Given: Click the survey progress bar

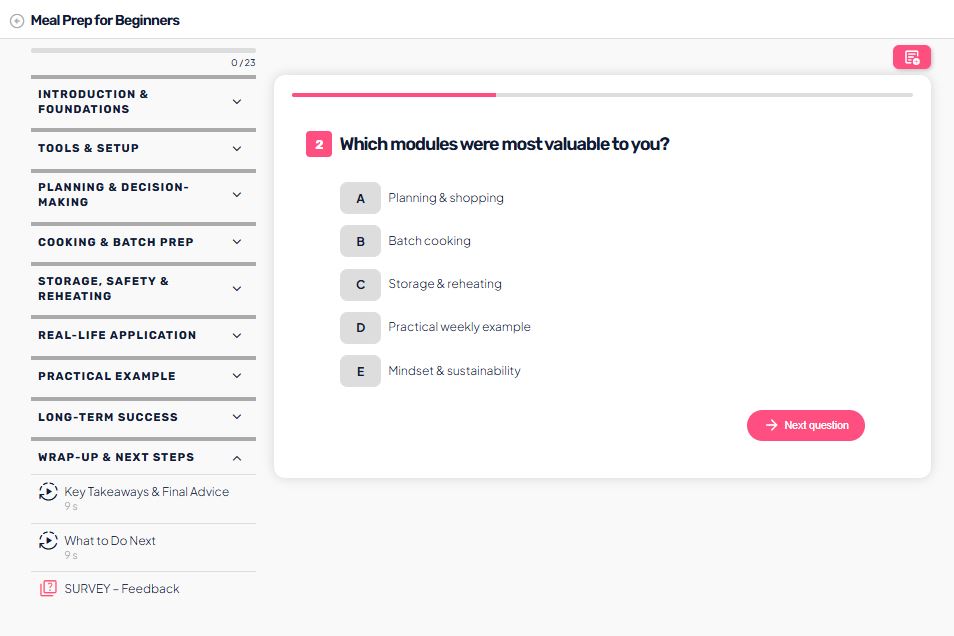Looking at the screenshot, I should 602,95.
